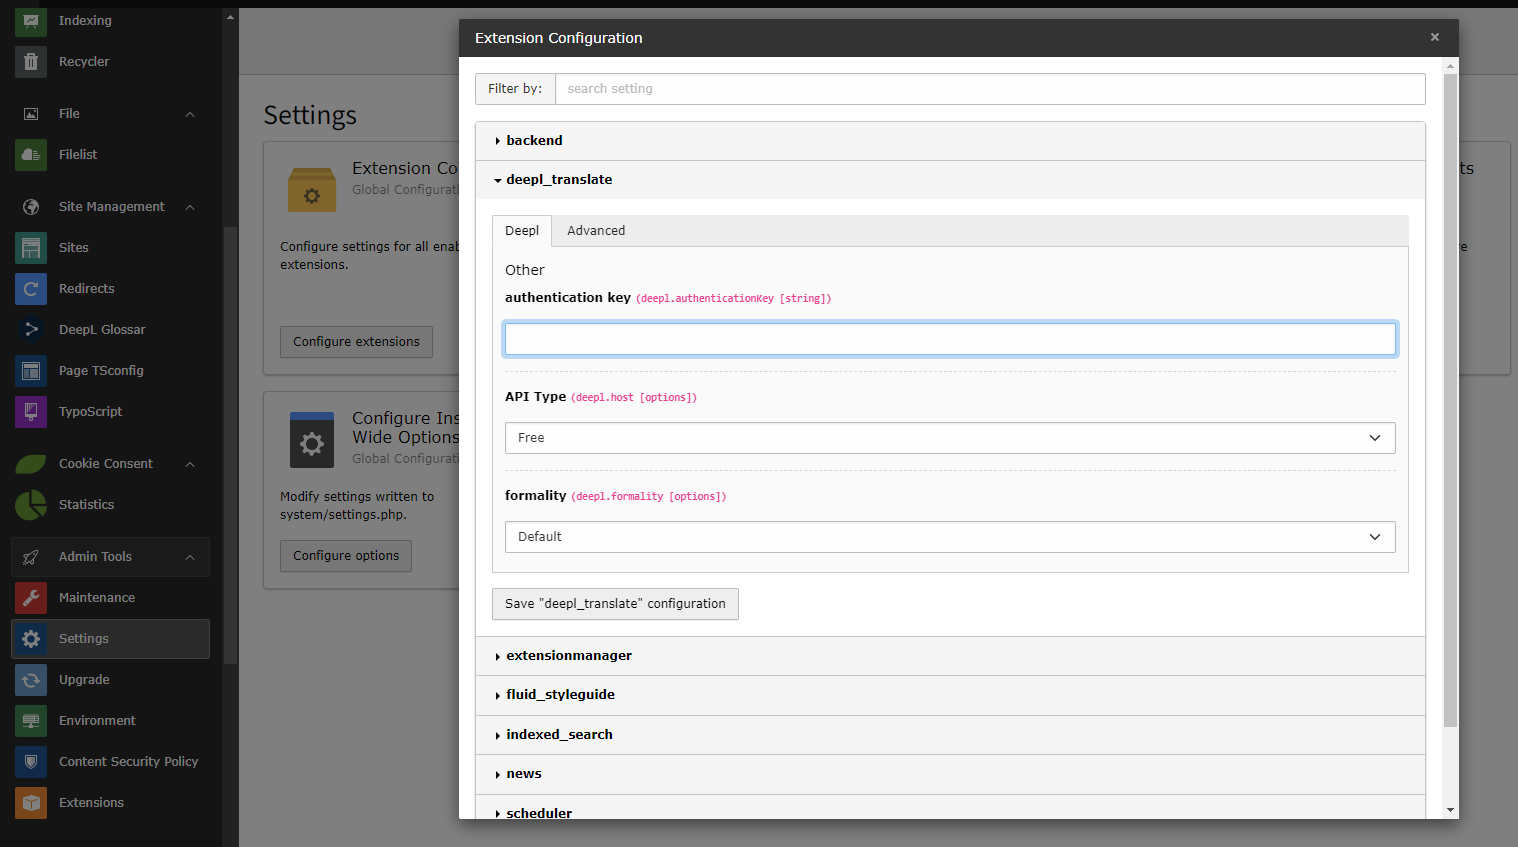
Task: Click the Statistics pie chart icon
Action: pyautogui.click(x=31, y=504)
